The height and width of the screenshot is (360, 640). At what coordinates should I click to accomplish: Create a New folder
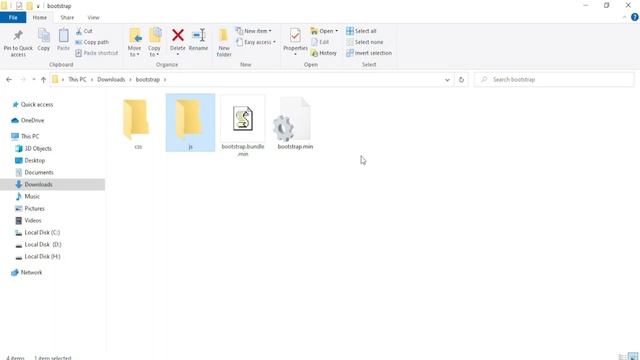click(x=224, y=42)
